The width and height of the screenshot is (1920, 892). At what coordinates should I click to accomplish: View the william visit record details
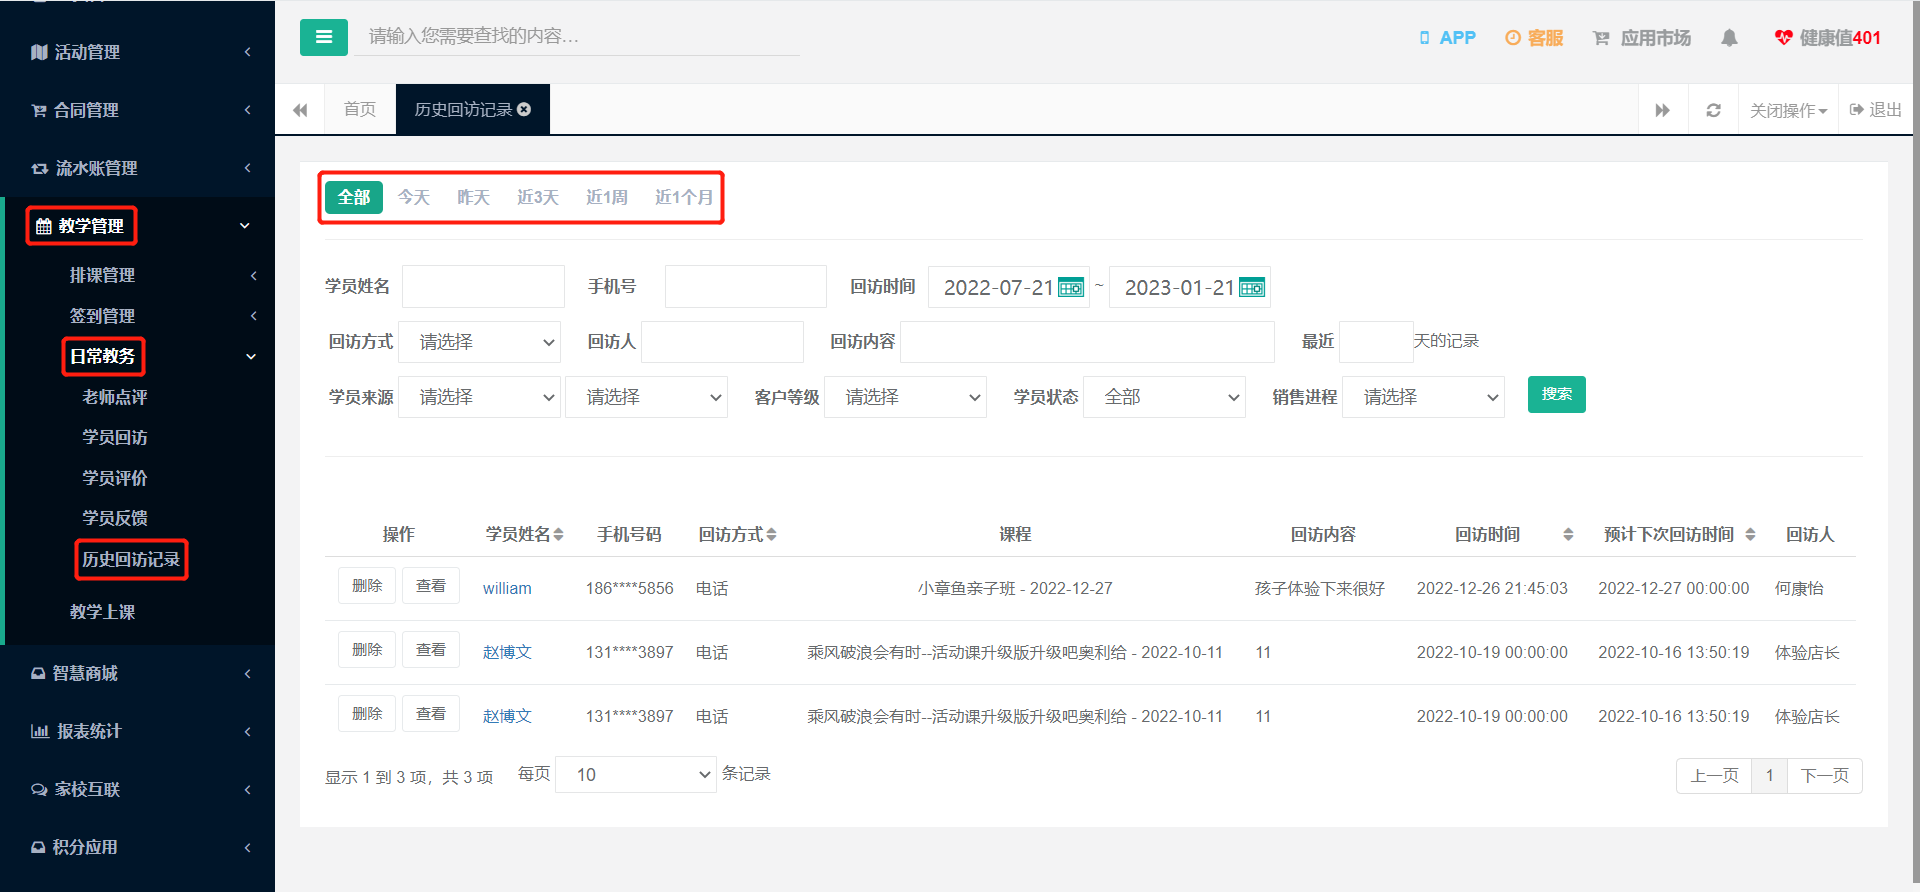[431, 586]
